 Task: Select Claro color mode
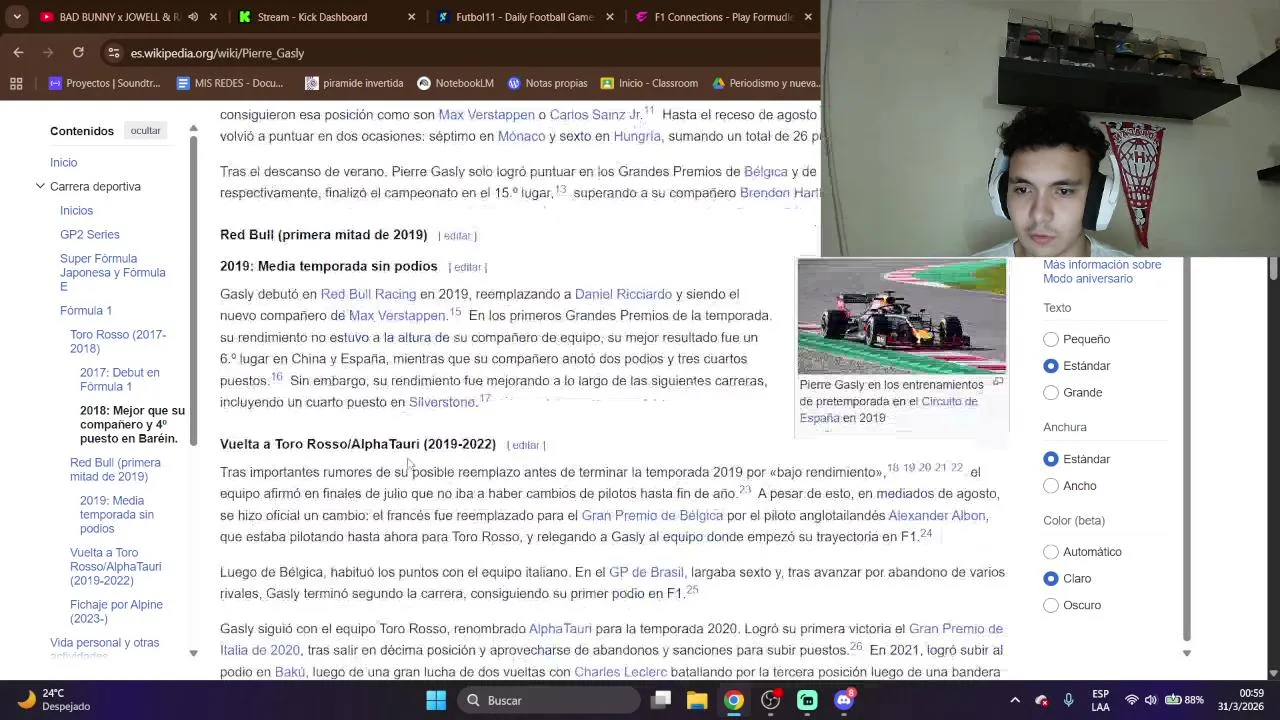[1051, 579]
